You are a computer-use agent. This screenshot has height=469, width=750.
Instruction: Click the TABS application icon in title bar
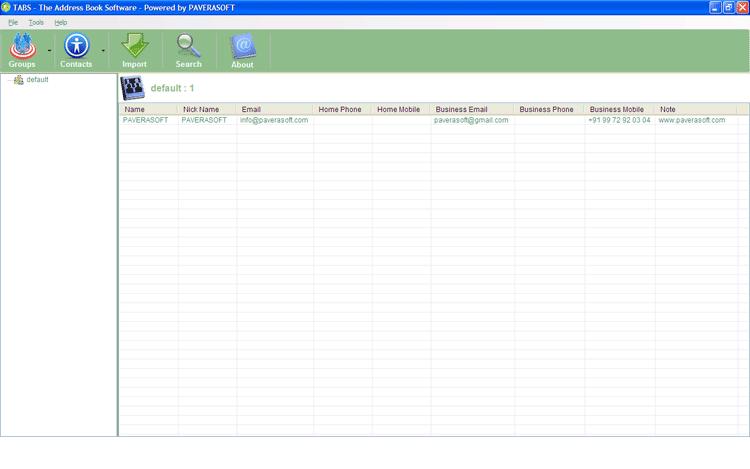(x=6, y=7)
